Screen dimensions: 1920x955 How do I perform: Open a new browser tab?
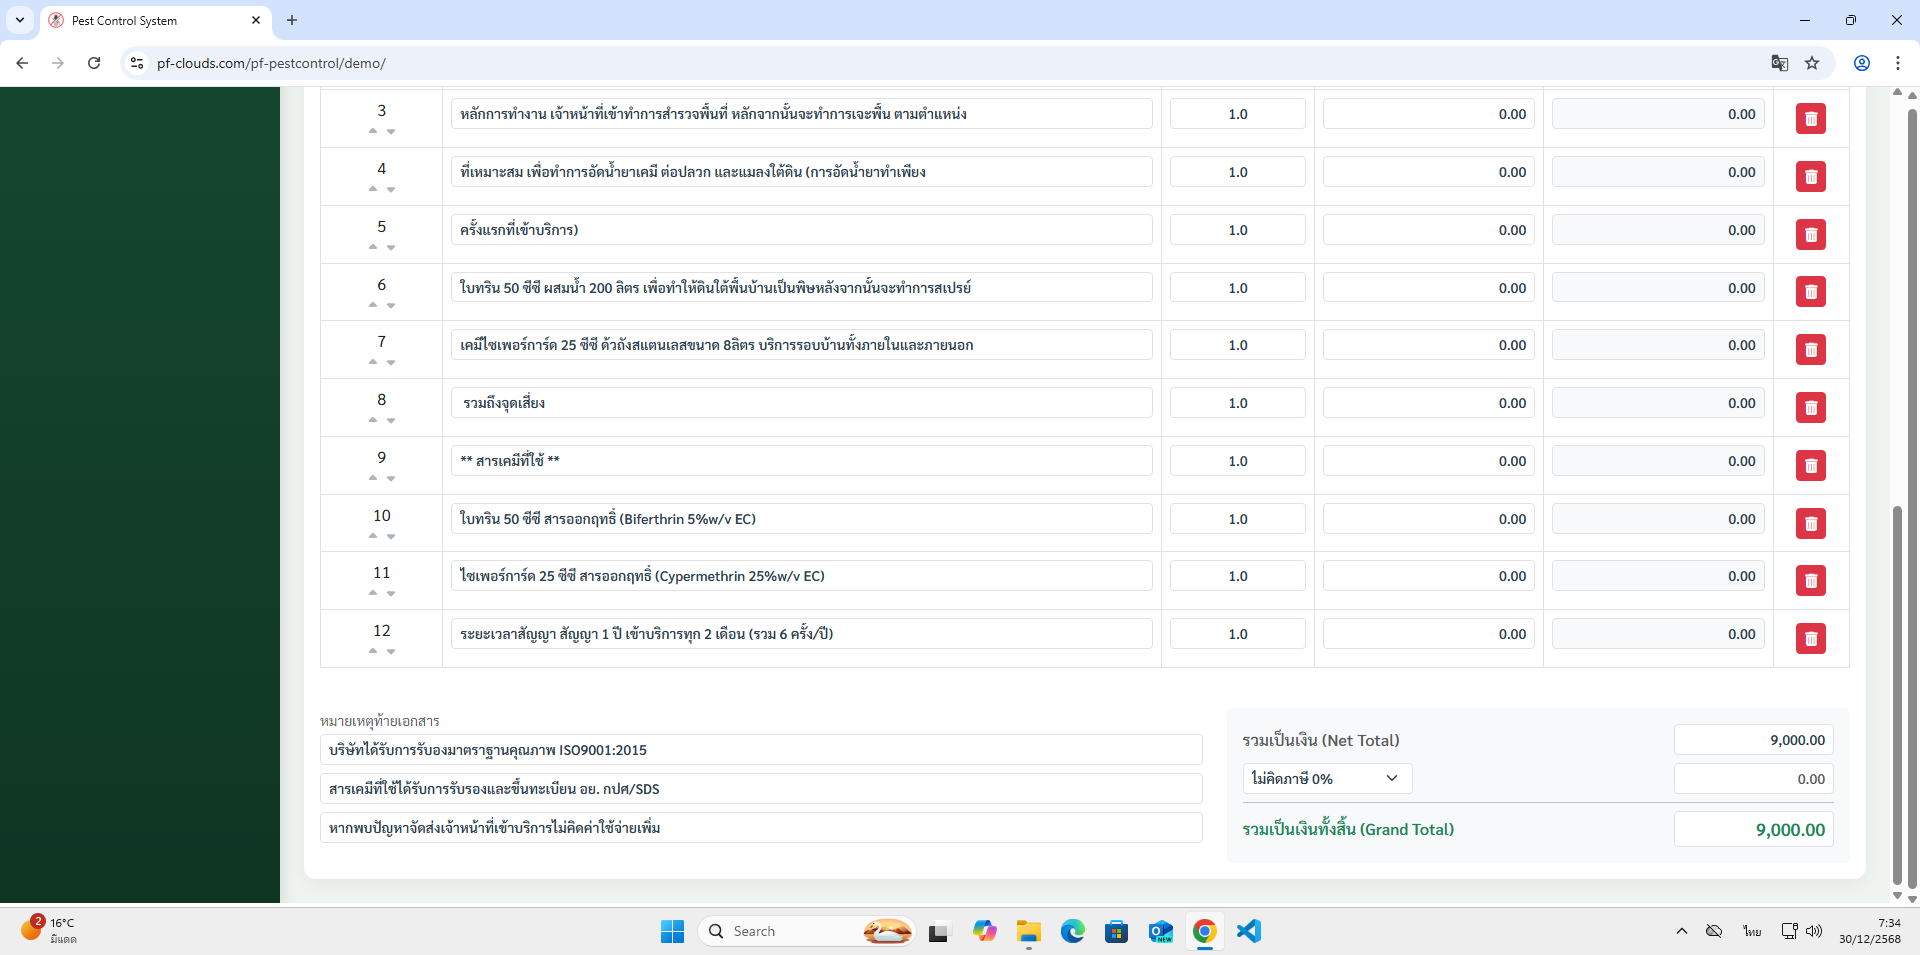(x=292, y=20)
